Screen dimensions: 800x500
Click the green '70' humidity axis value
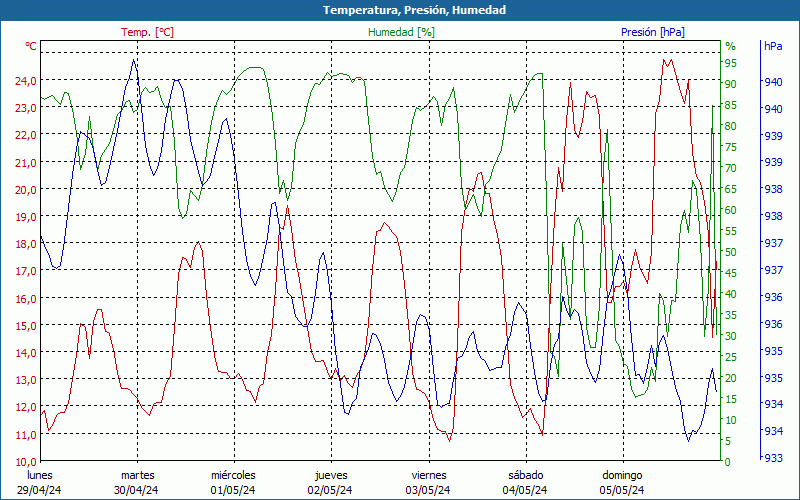click(x=731, y=168)
